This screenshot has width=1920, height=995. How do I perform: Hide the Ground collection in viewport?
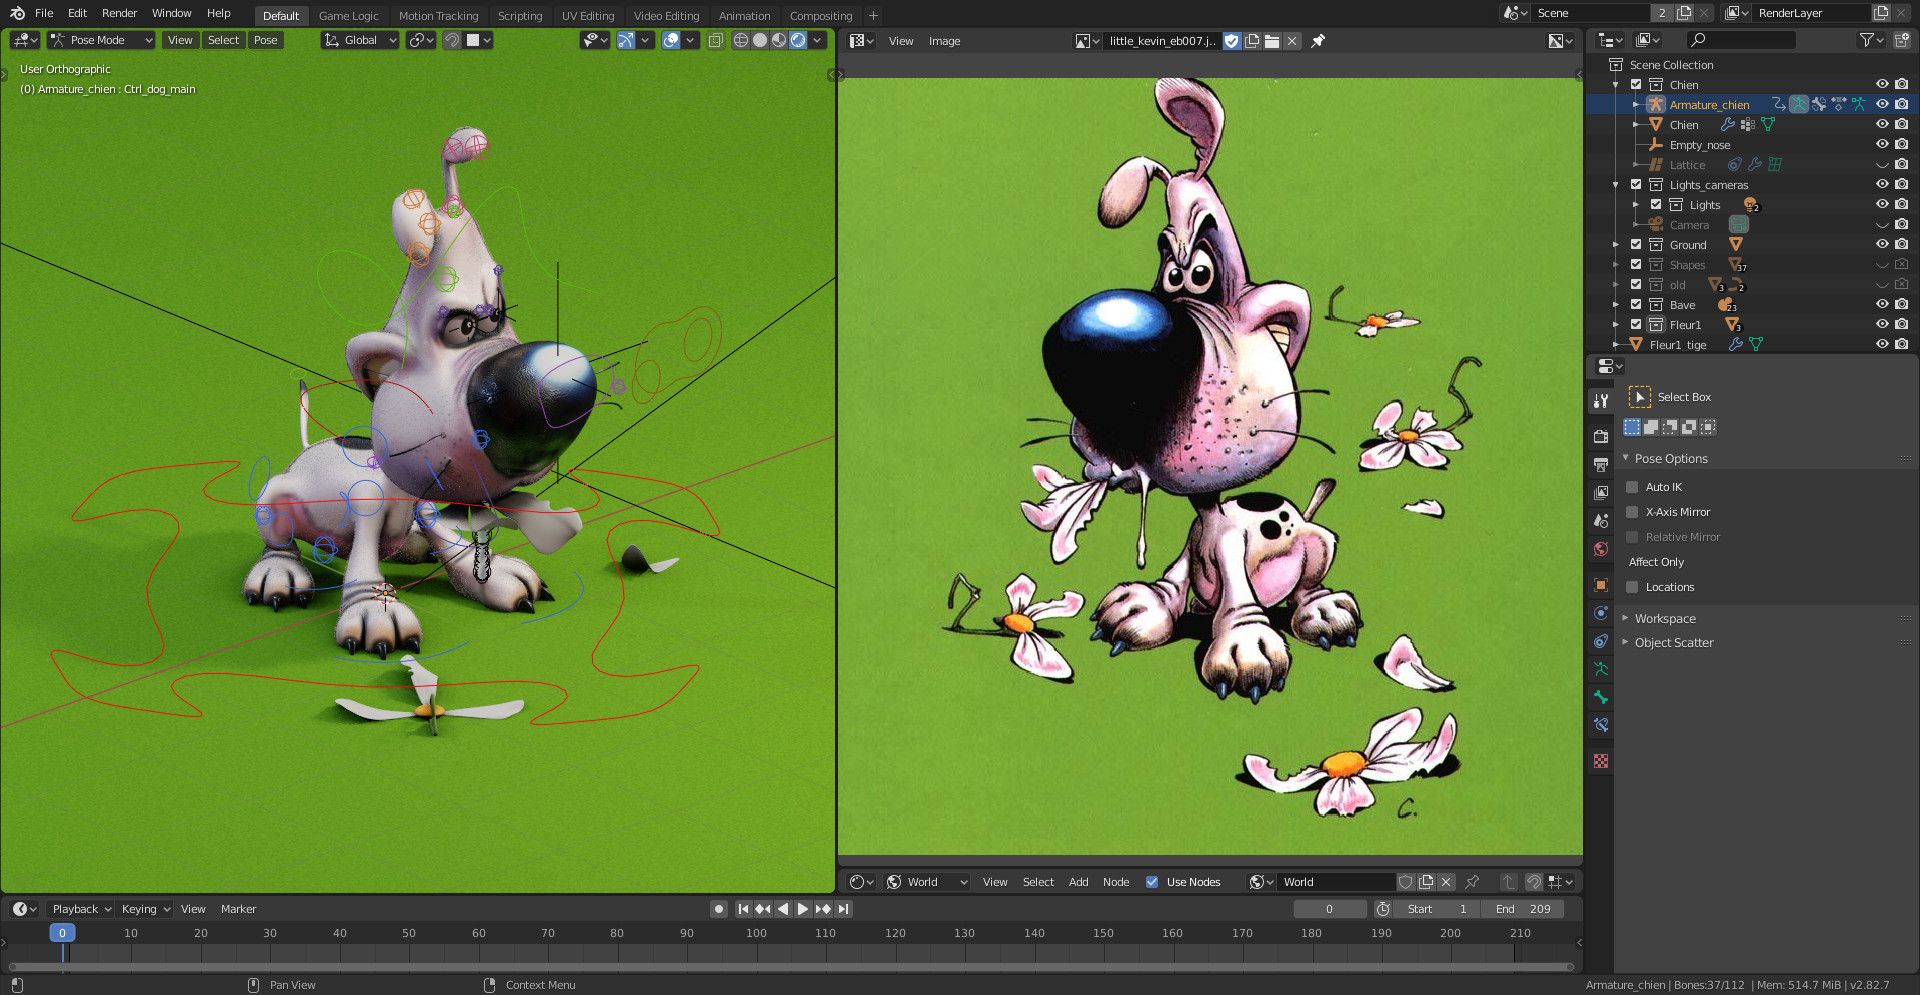tap(1882, 244)
